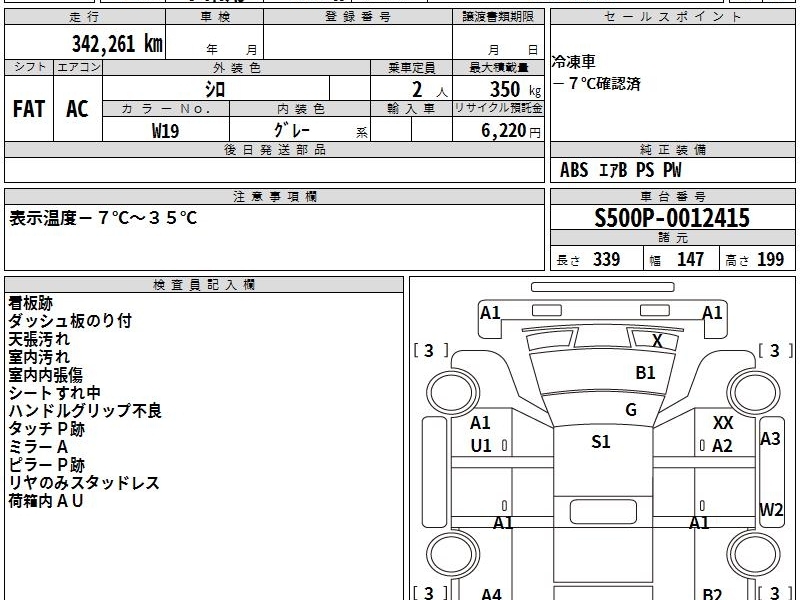Click inspector note 室内内張傷
Image resolution: width=800 pixels, height=600 pixels.
(x=45, y=375)
